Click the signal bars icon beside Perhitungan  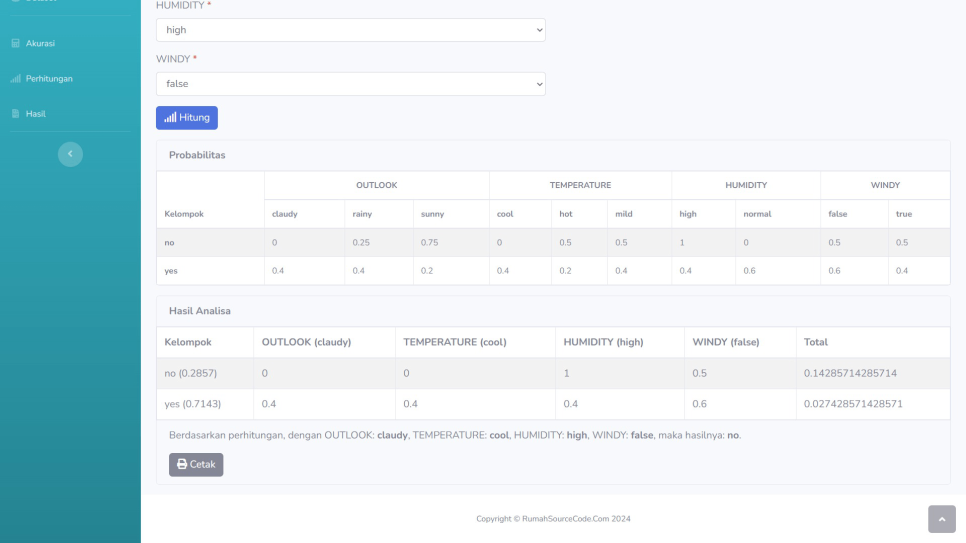point(15,78)
